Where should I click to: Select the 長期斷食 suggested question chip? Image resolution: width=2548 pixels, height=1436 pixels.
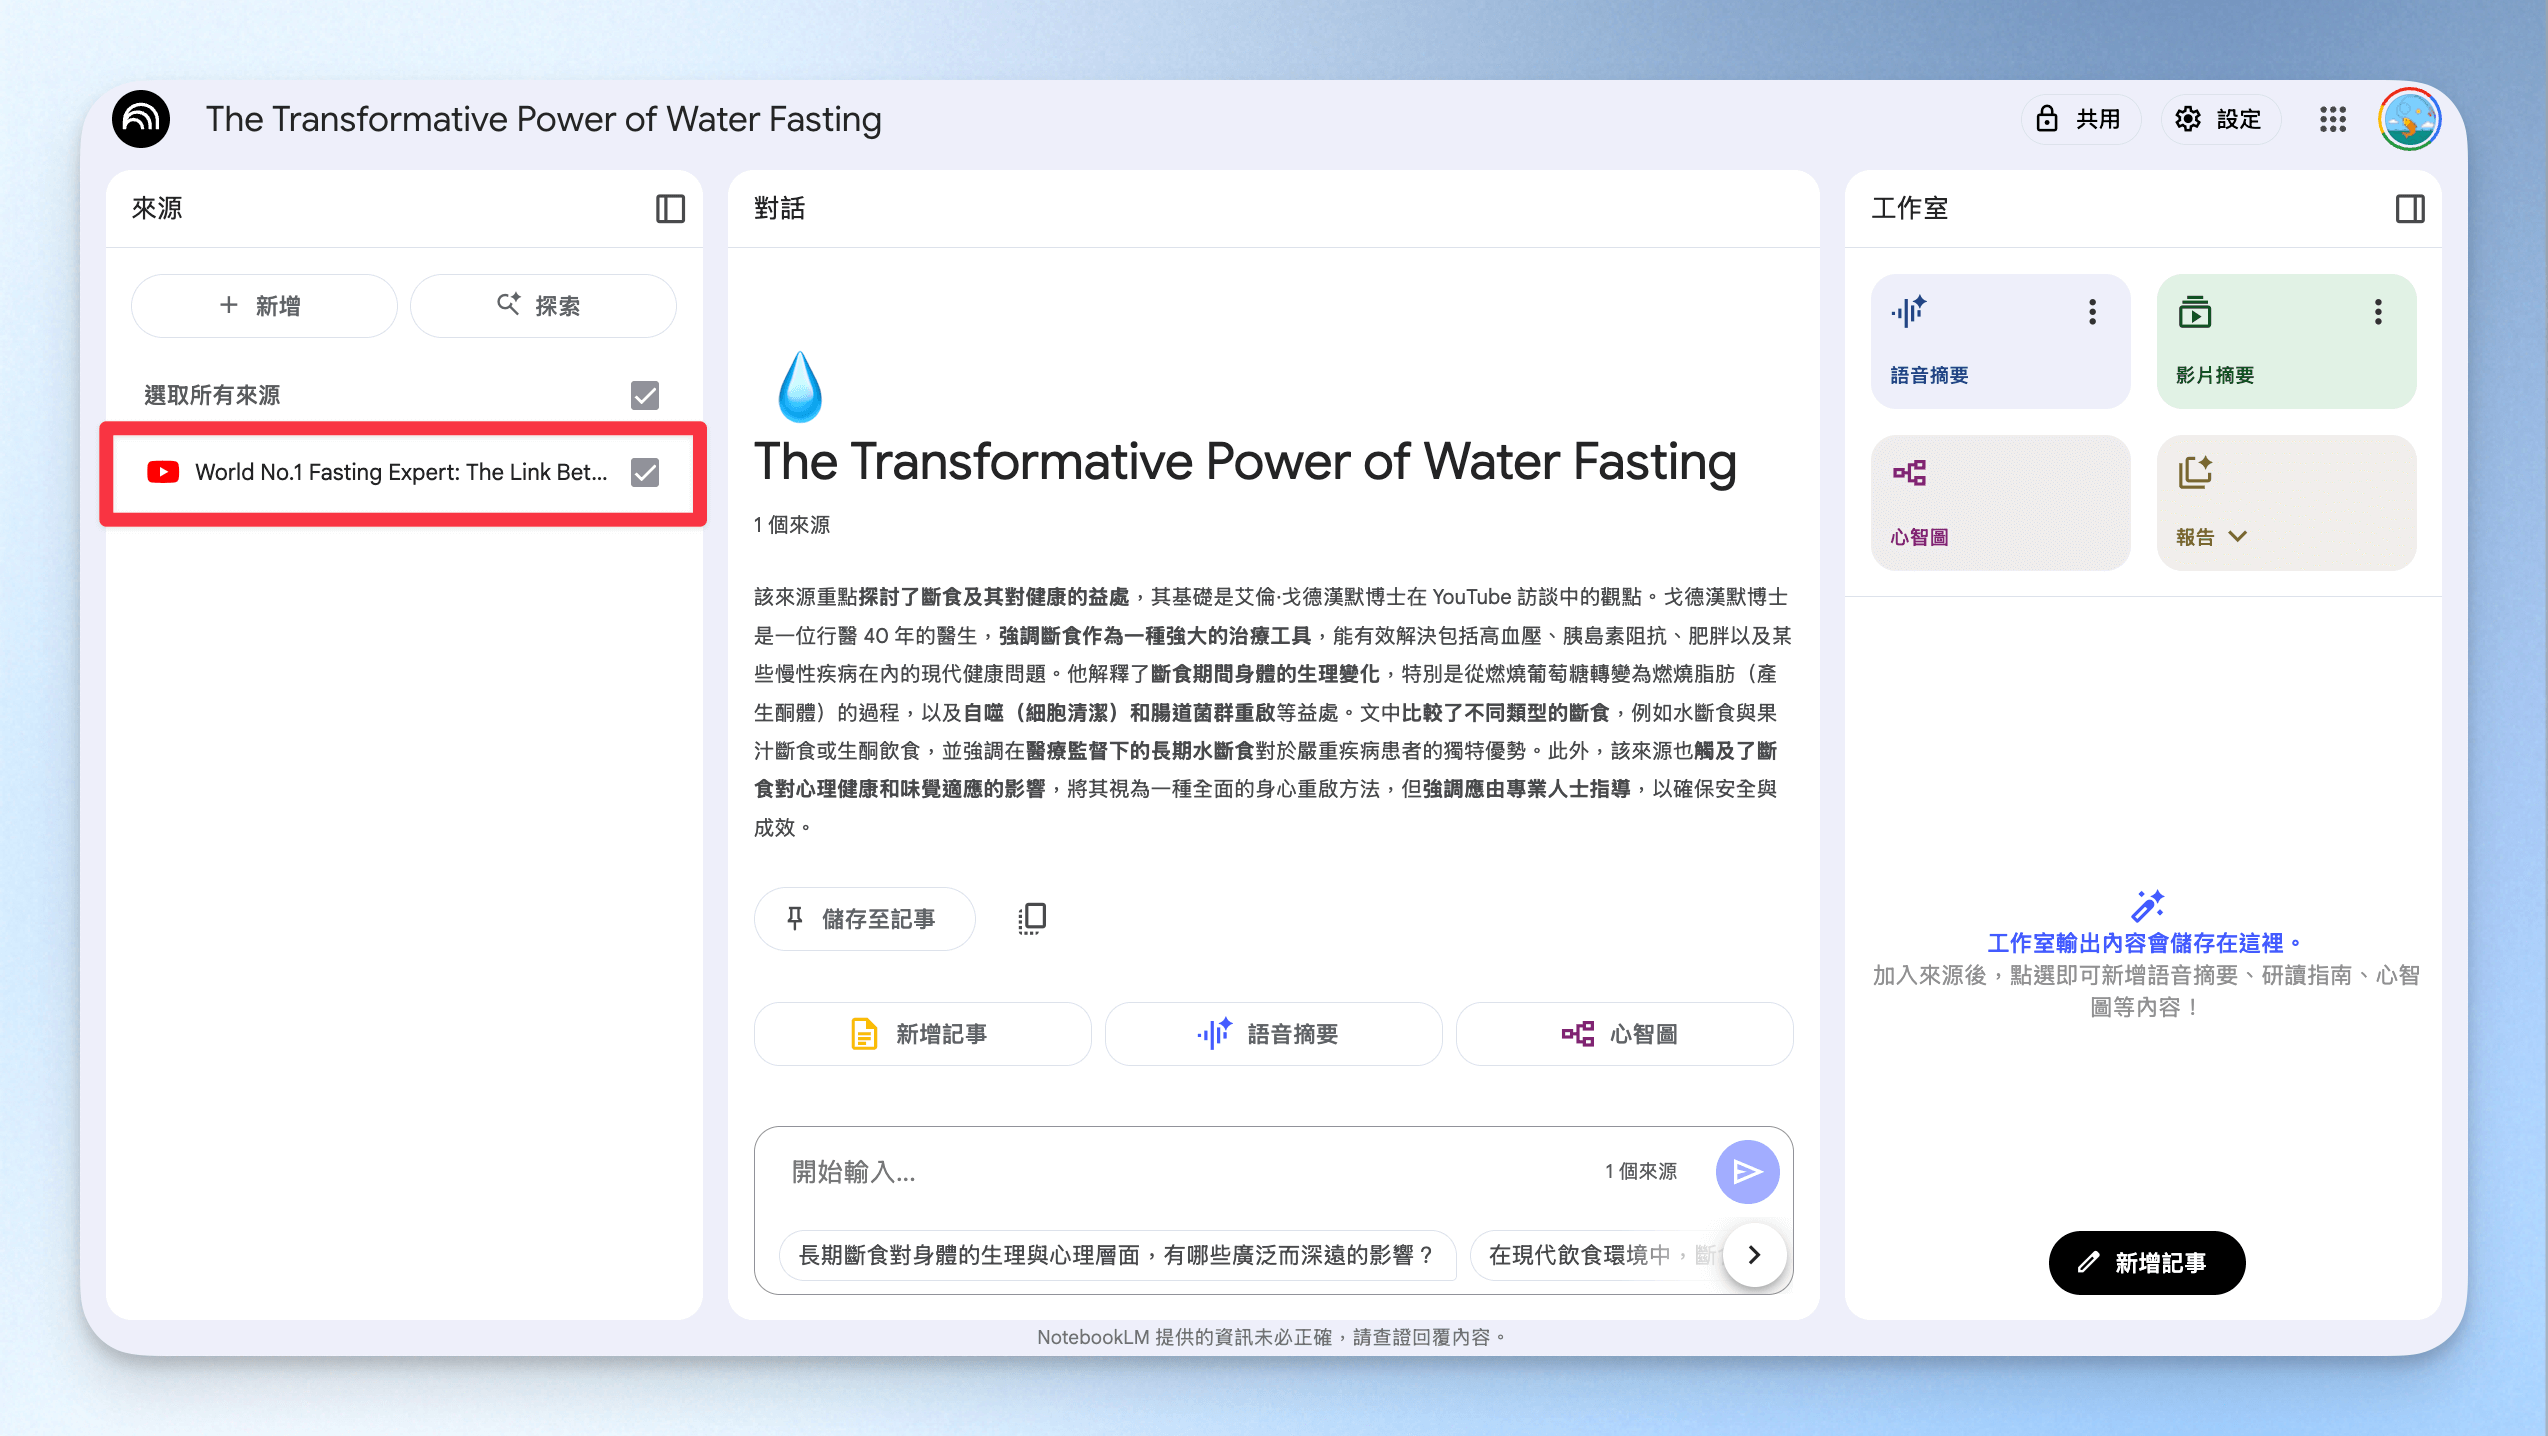[x=1116, y=1254]
